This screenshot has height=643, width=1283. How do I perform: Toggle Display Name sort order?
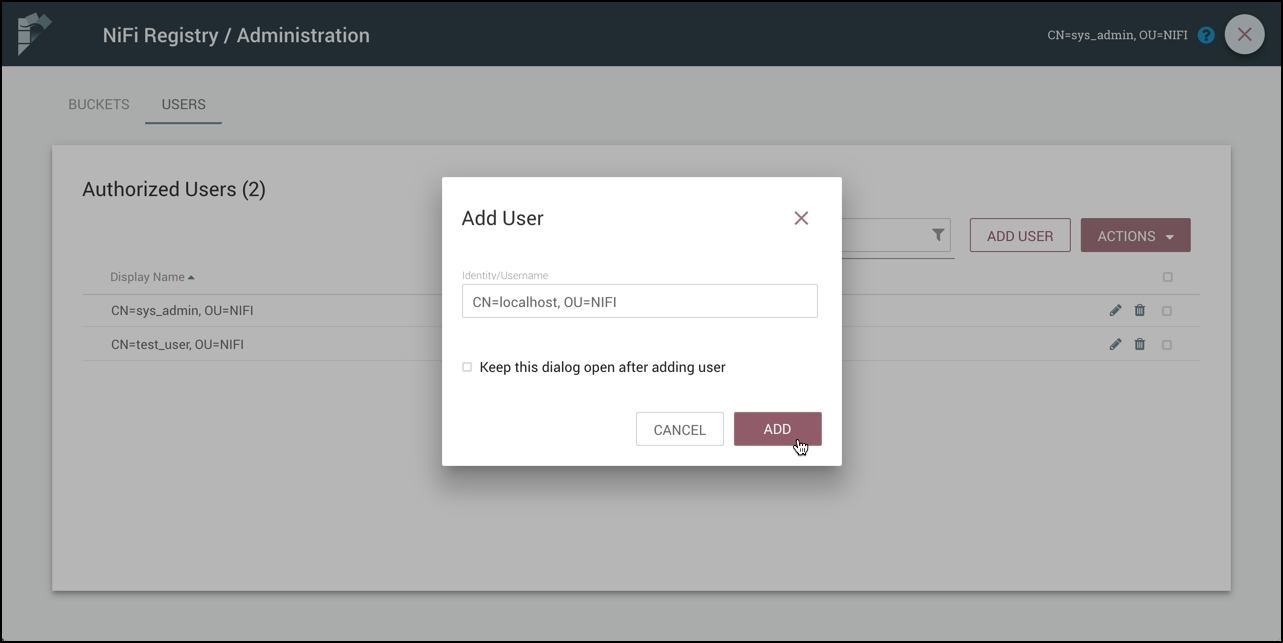click(149, 277)
